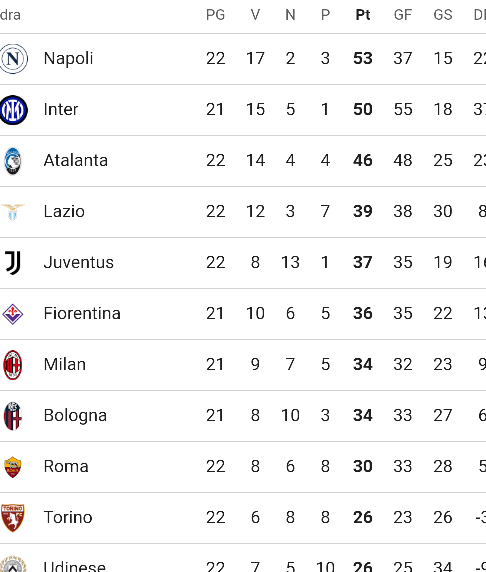Screen dimensions: 486x572
Task: Click the Roma wolf crest
Action: [x=13, y=467]
